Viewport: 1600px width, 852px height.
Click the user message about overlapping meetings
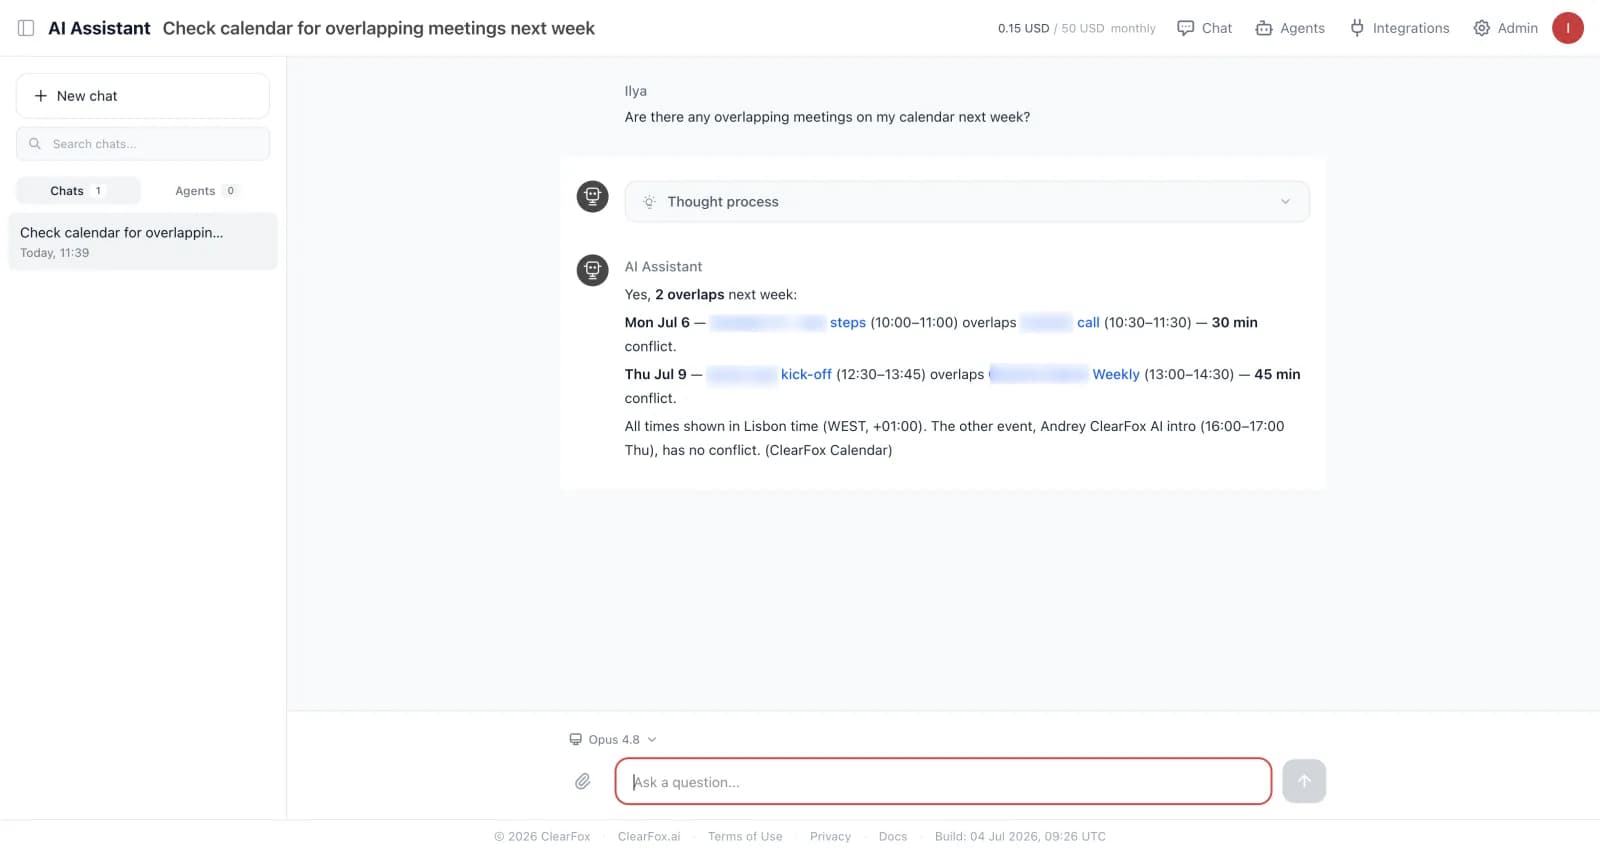click(827, 117)
